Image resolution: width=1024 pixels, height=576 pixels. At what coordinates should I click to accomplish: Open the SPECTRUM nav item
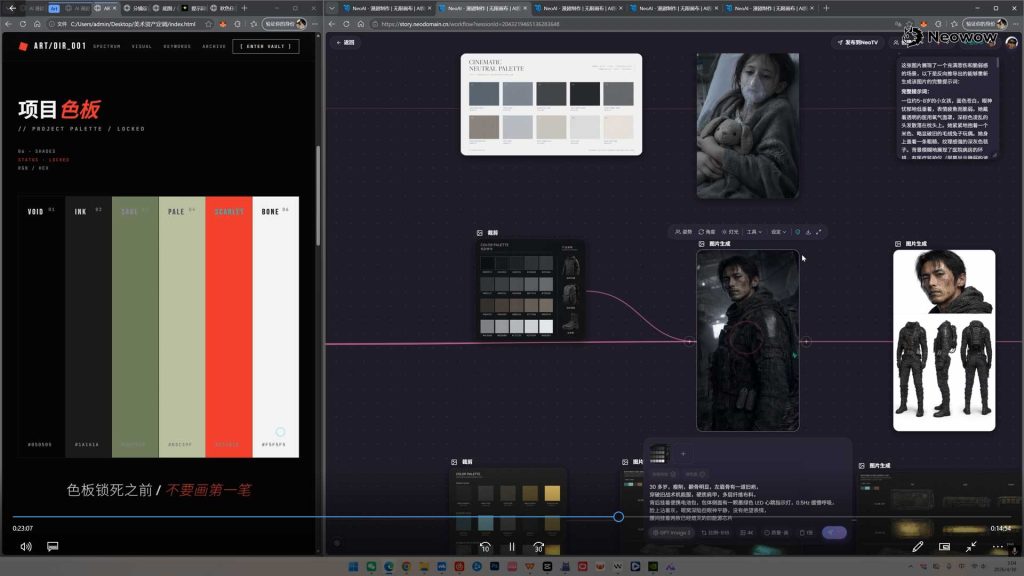click(107, 46)
